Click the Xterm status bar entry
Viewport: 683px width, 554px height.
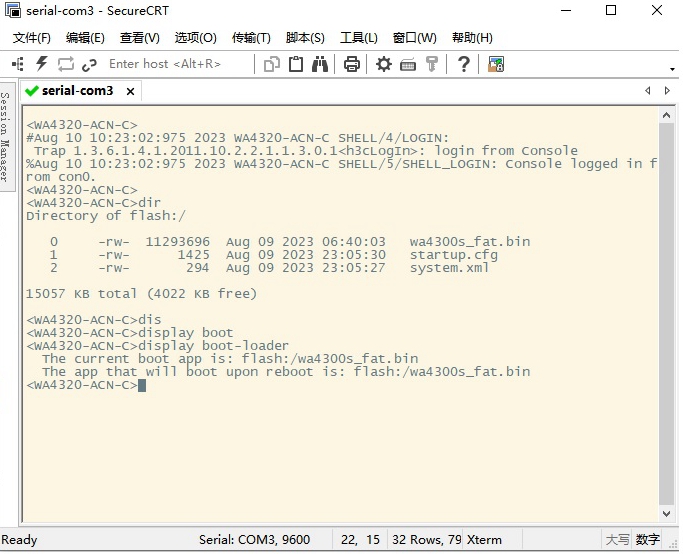click(x=484, y=540)
